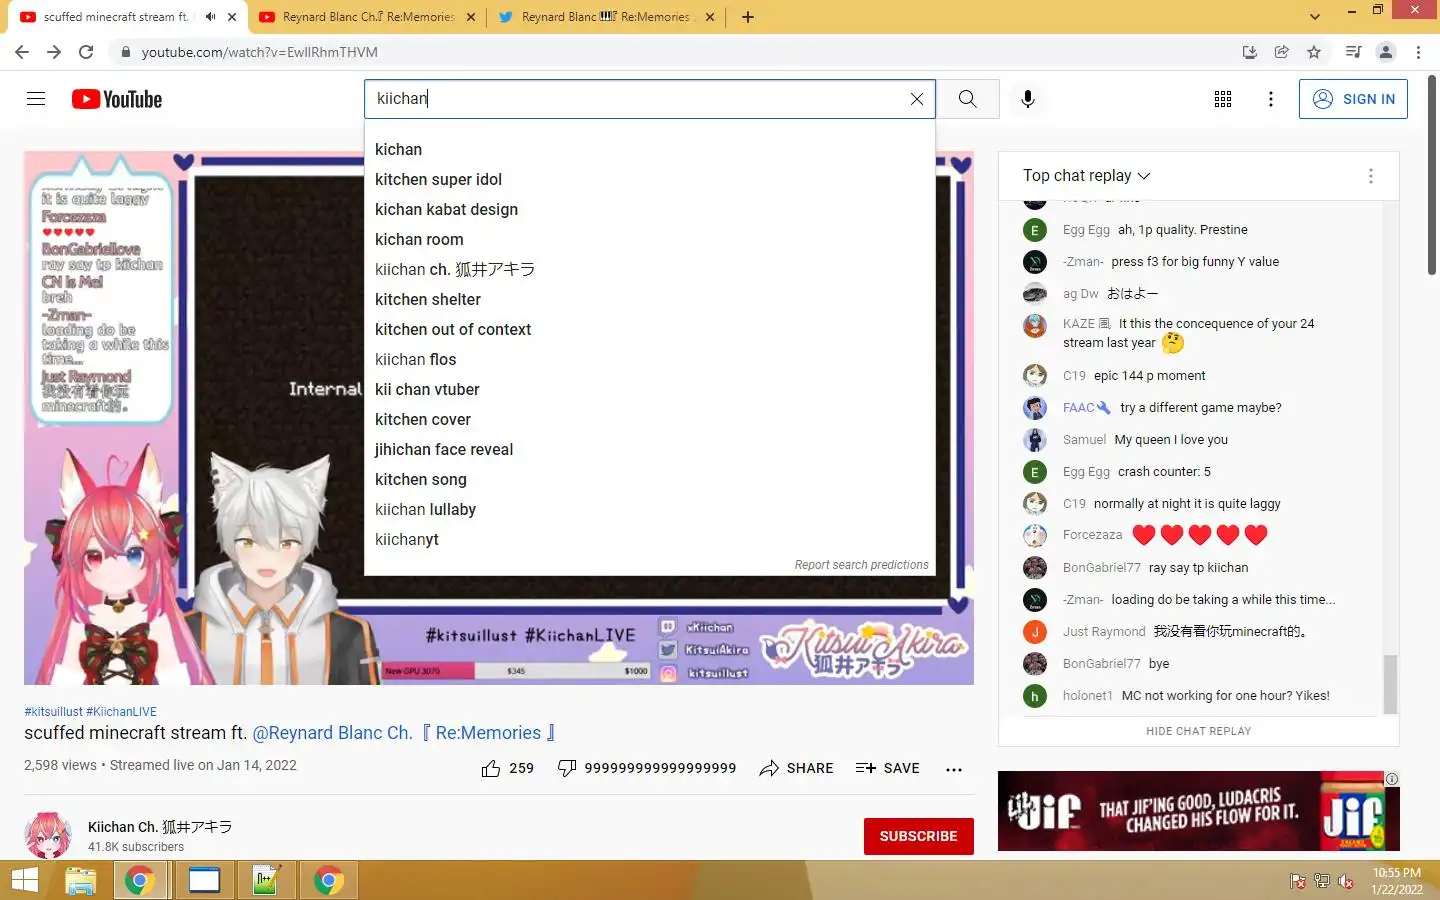Select suggestion 'kii chan vtuber'
Viewport: 1440px width, 900px height.
[x=650, y=389]
